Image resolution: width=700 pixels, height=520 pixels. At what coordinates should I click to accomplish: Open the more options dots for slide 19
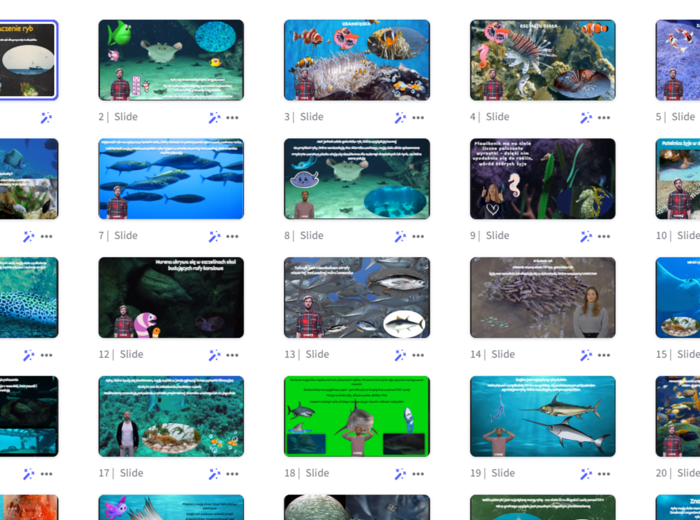604,474
